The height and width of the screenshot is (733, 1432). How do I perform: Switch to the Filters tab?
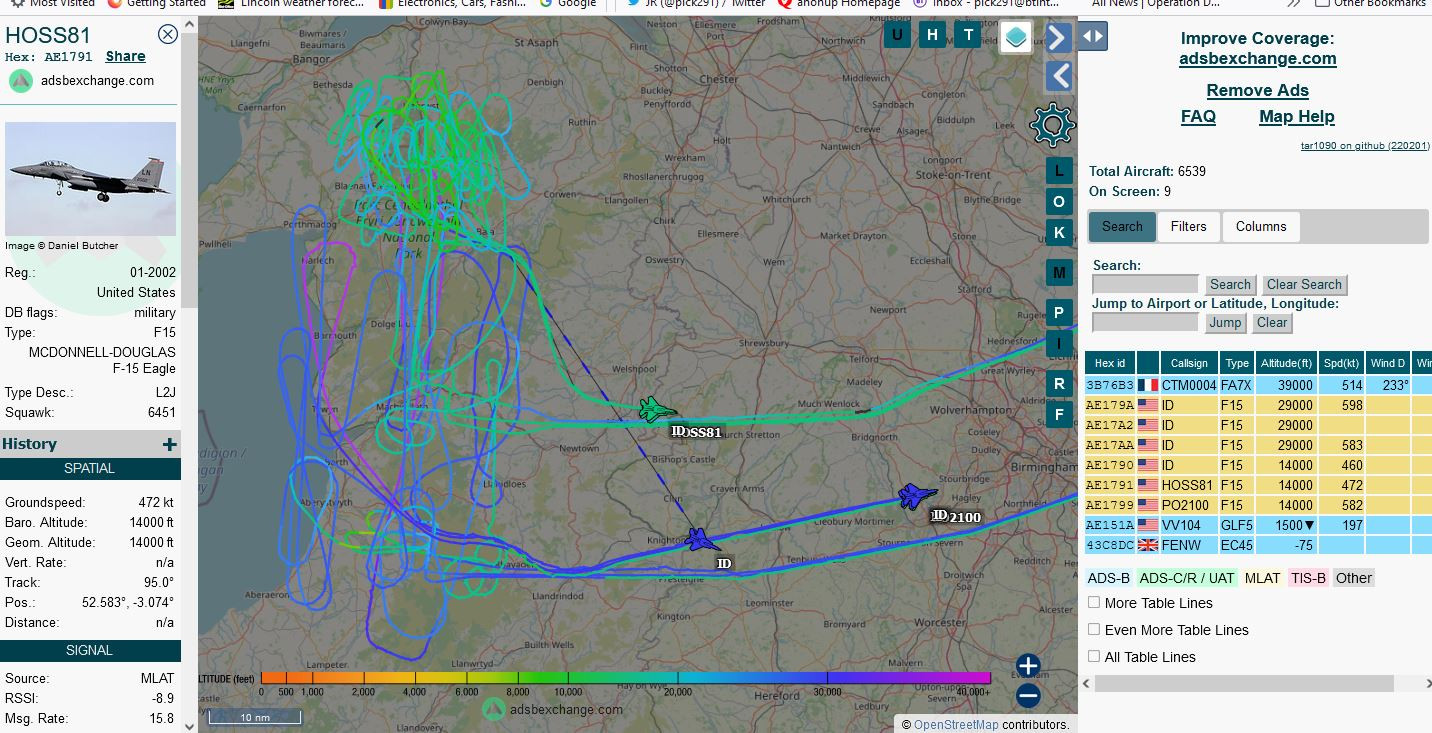pyautogui.click(x=1188, y=227)
